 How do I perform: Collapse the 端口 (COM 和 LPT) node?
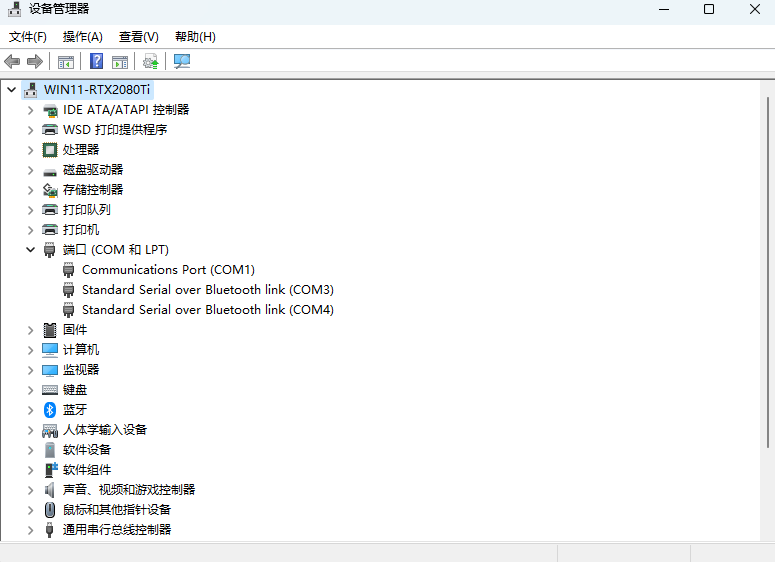(x=31, y=250)
